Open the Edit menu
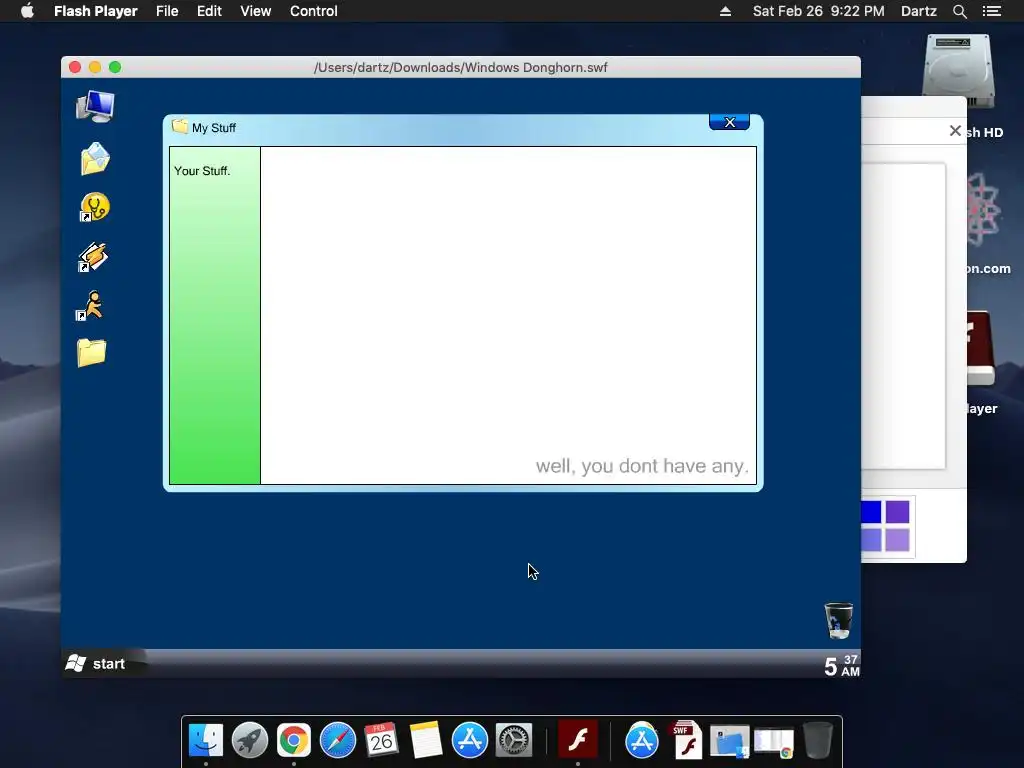The height and width of the screenshot is (768, 1024). click(x=210, y=11)
